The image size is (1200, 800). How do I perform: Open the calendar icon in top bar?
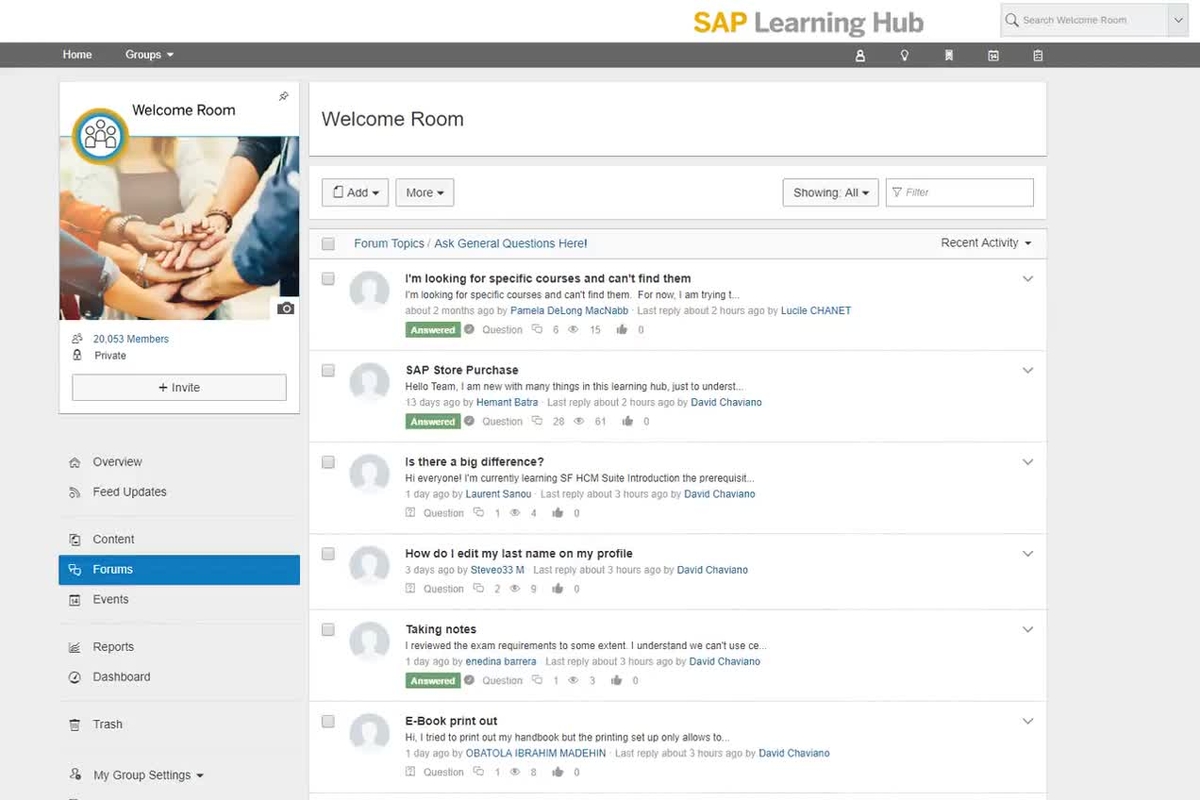tap(993, 56)
